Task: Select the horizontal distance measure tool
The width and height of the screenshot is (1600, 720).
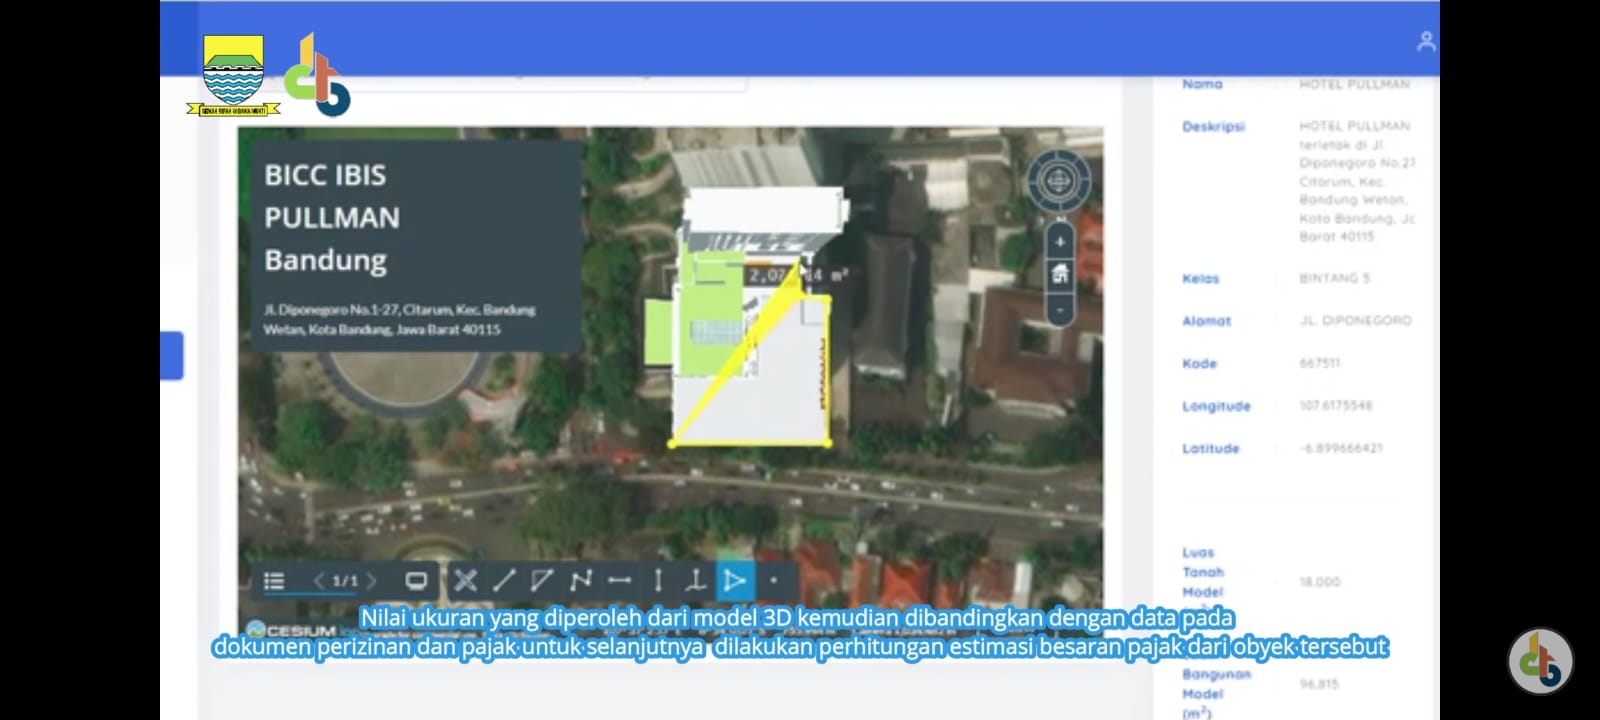Action: [619, 580]
